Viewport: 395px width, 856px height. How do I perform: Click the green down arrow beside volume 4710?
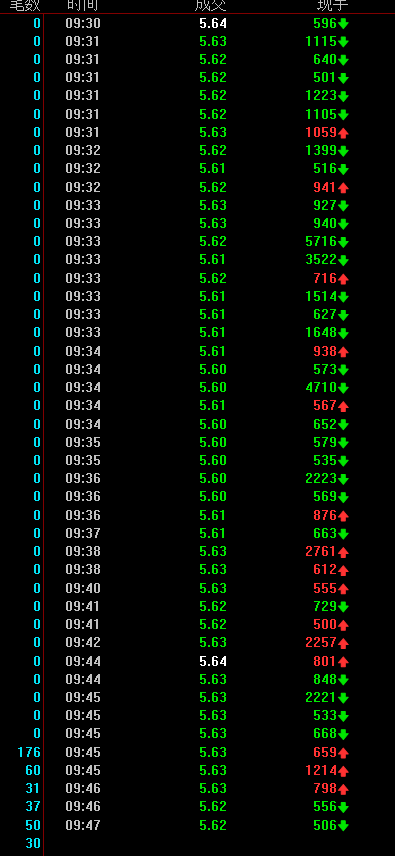pos(343,388)
